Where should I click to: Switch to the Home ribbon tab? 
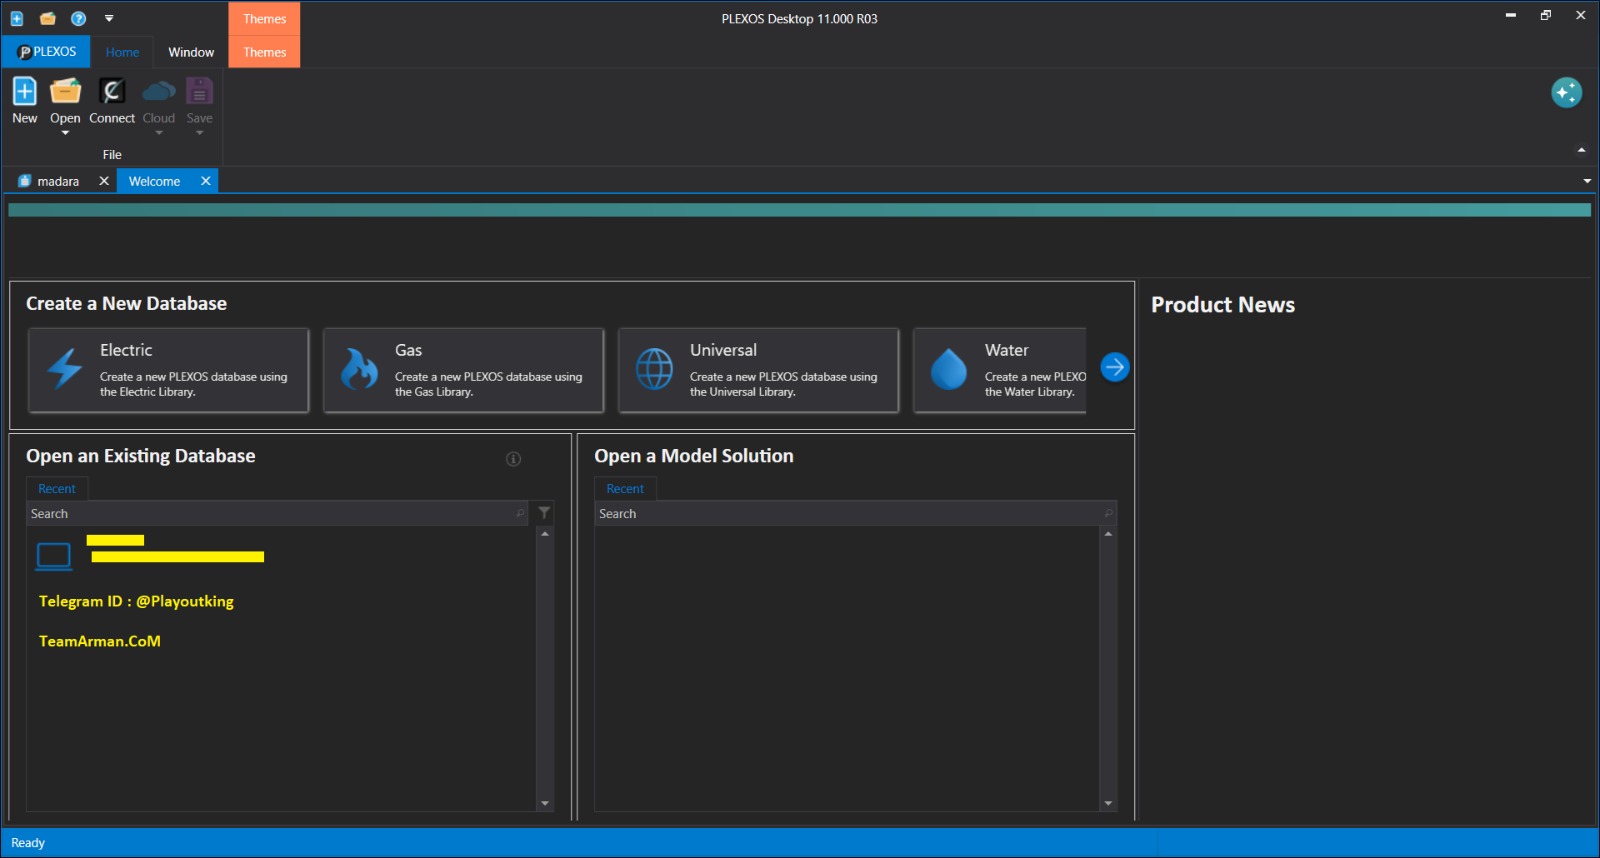pos(122,52)
